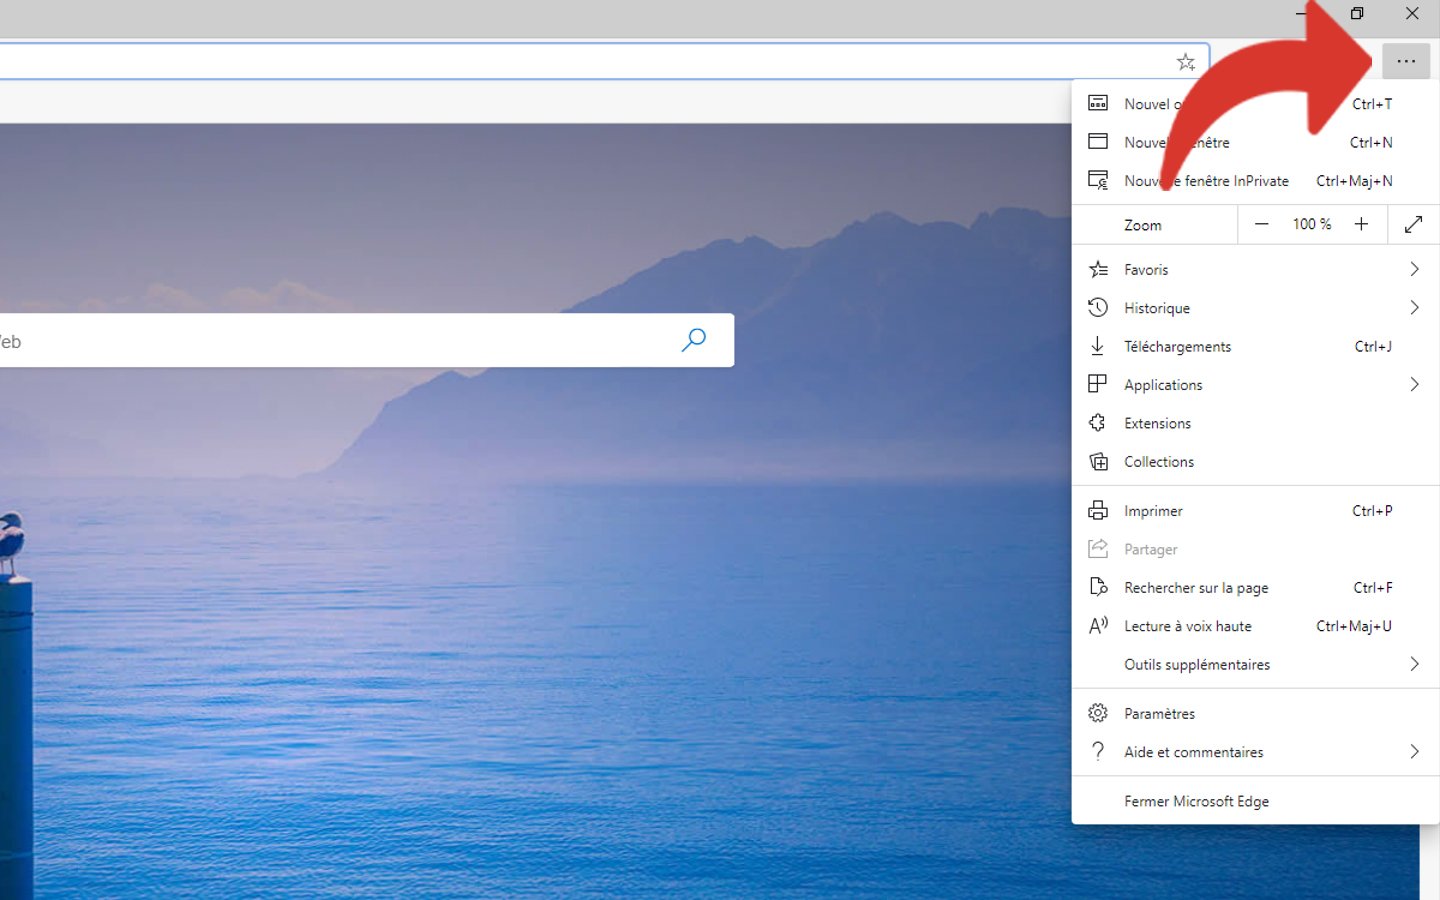Click the Imprimer printer icon
Screen dimensions: 1440x900
1098,511
